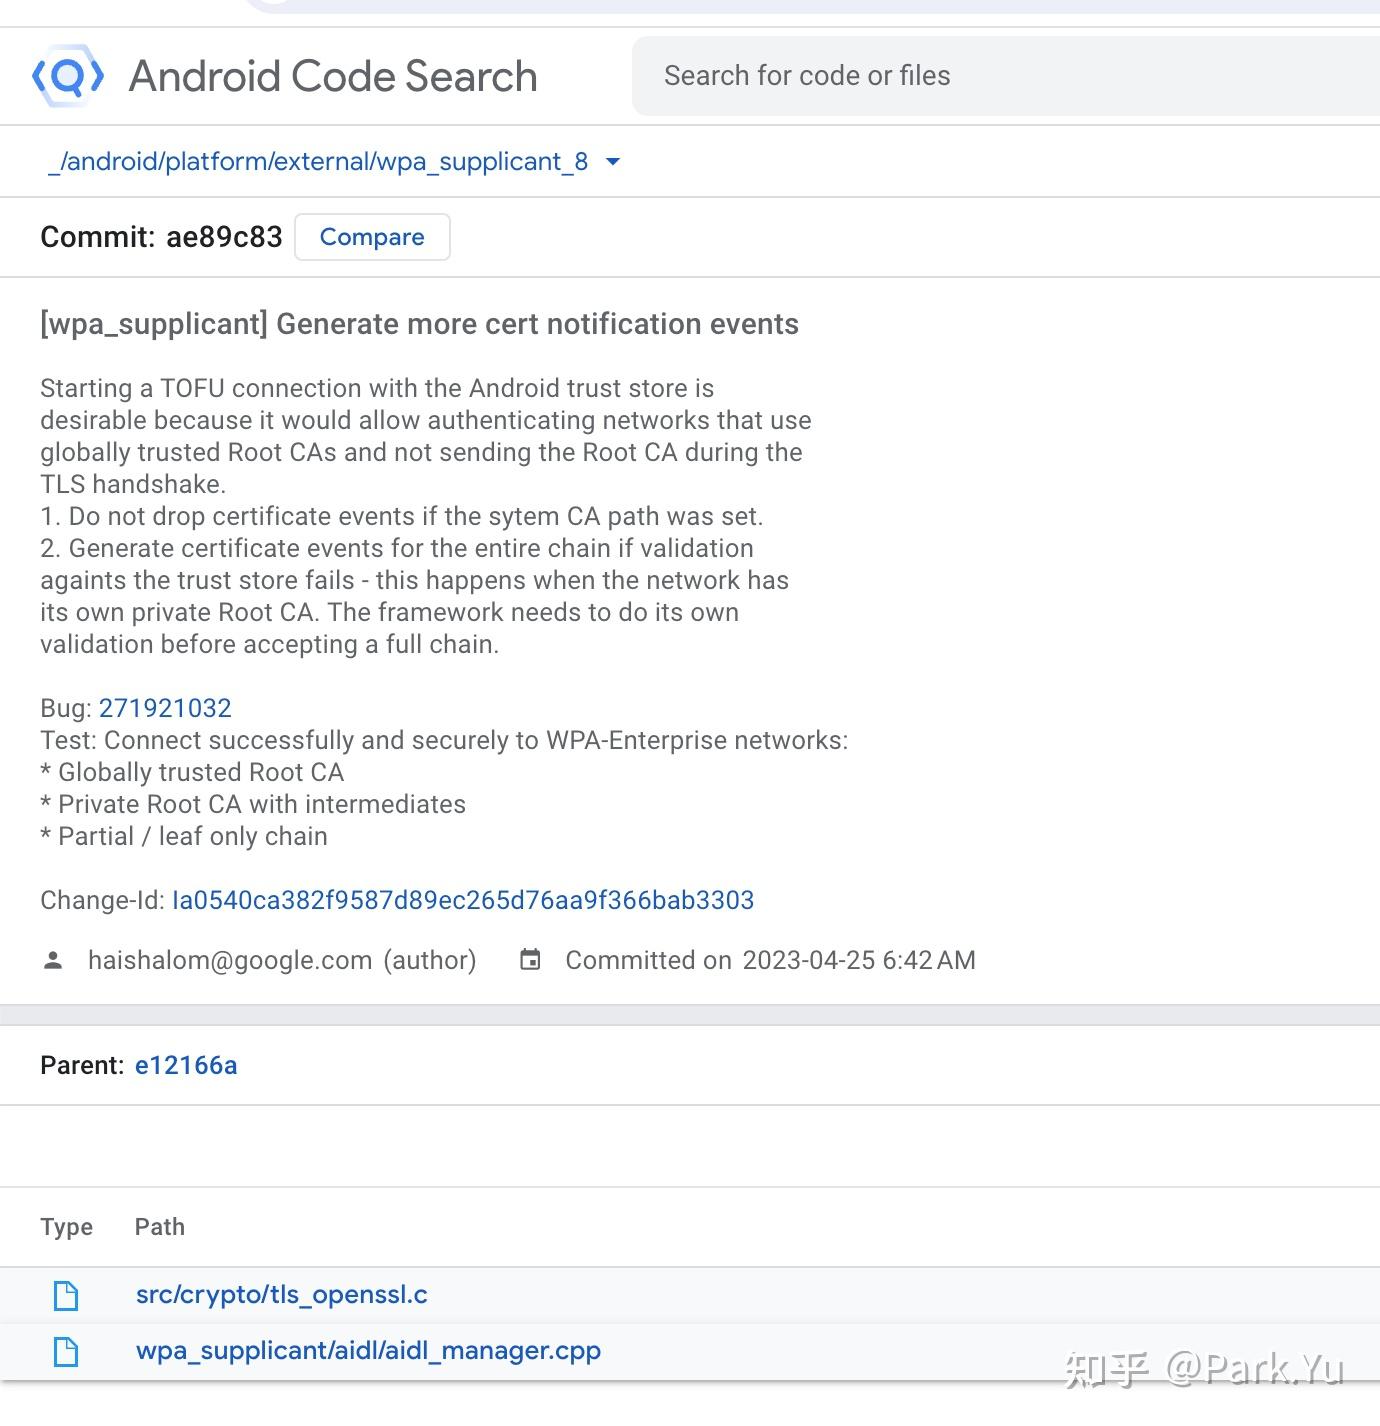Open bug 271921032
The width and height of the screenshot is (1380, 1426).
click(x=165, y=708)
